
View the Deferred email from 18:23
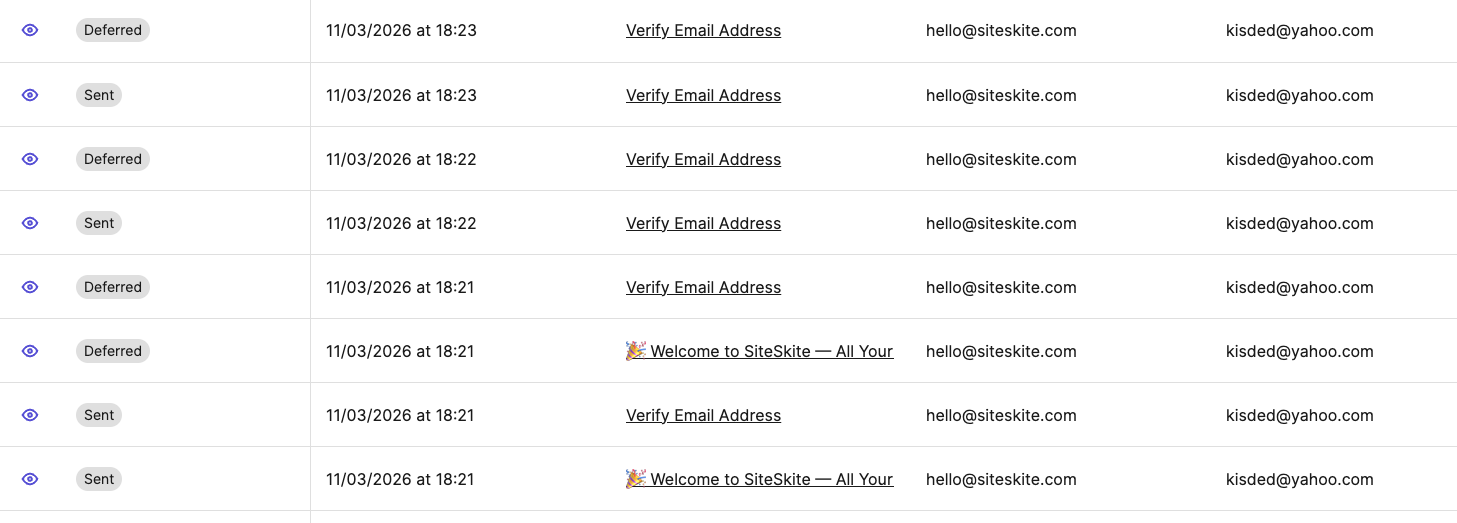[x=30, y=31]
